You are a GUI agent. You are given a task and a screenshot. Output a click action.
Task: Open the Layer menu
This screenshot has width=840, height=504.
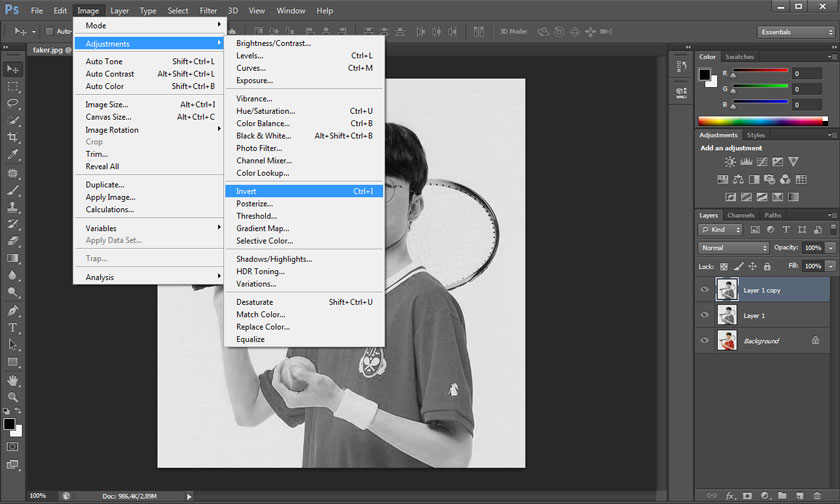click(119, 11)
